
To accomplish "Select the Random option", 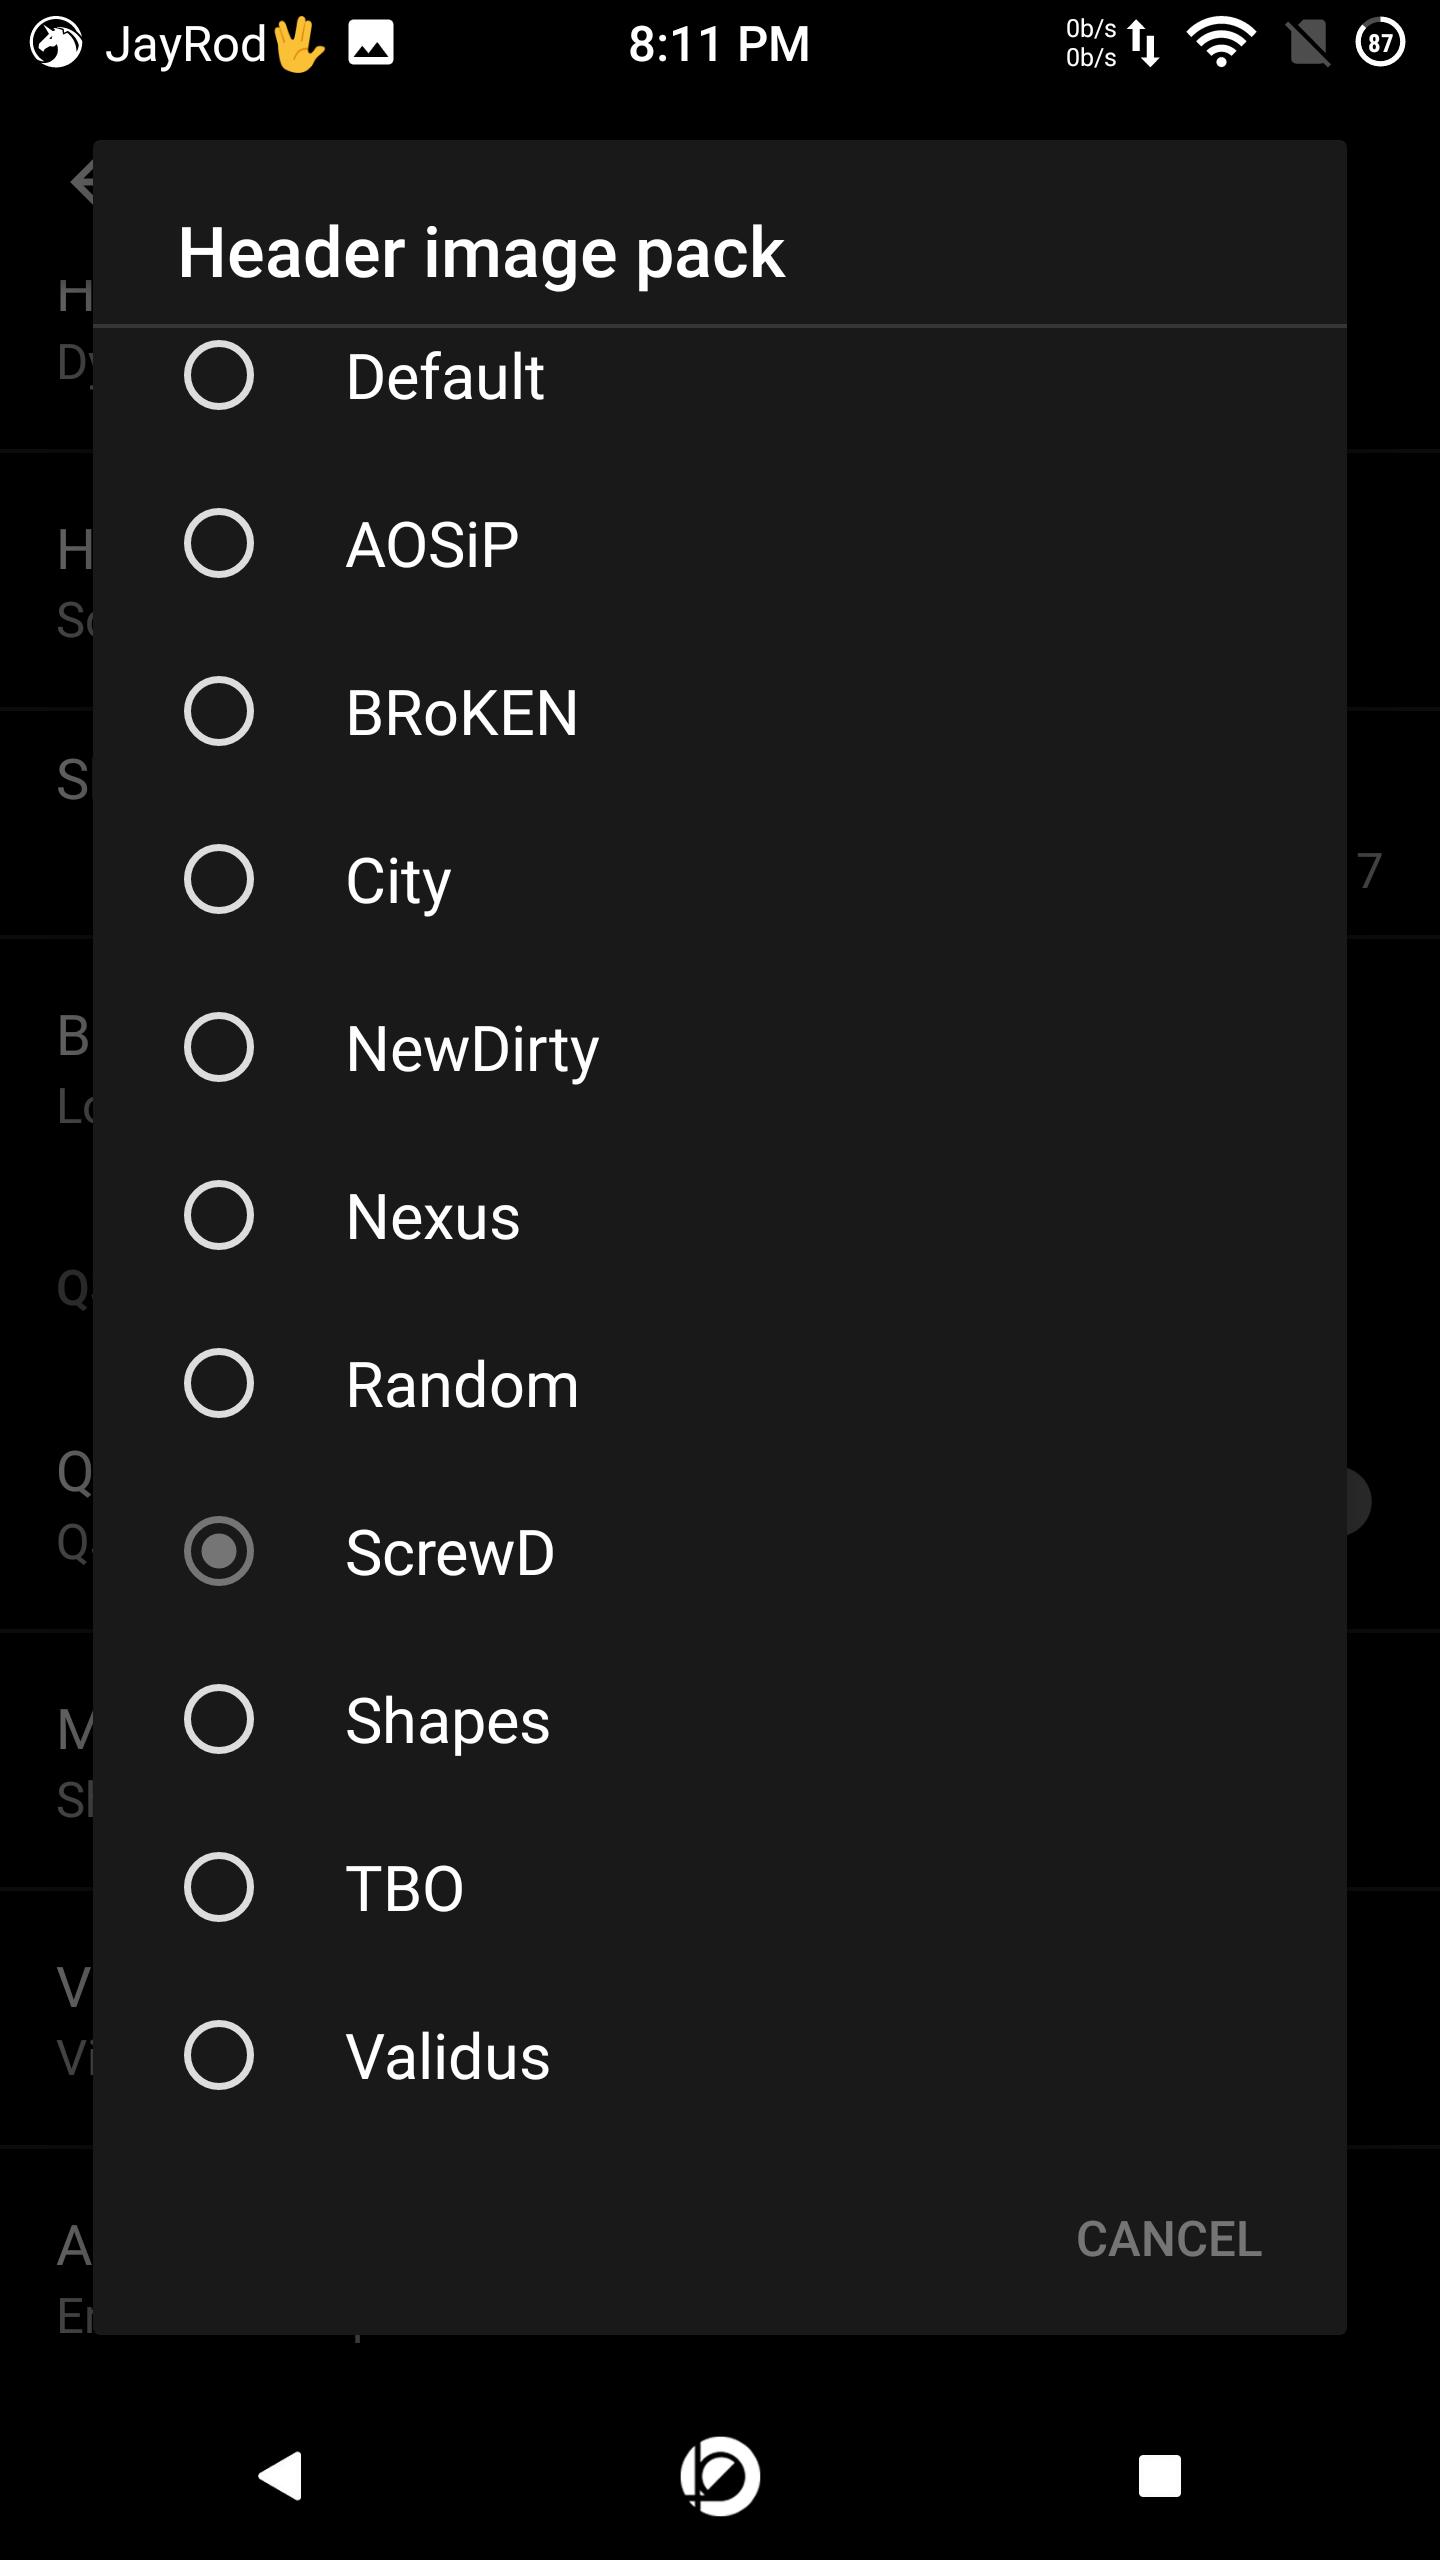I will pos(719,1384).
